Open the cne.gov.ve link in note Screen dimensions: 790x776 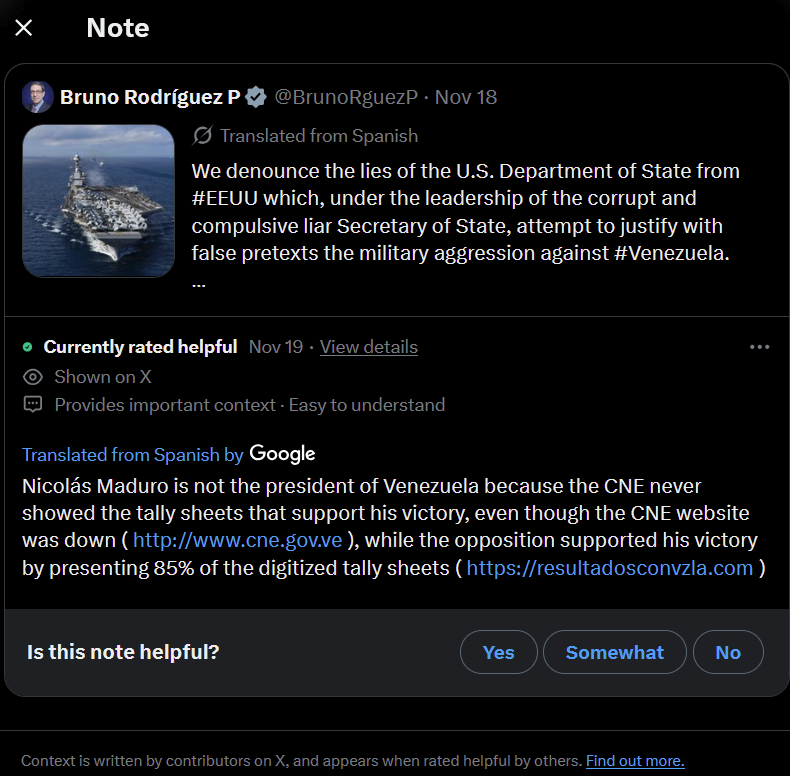point(238,541)
